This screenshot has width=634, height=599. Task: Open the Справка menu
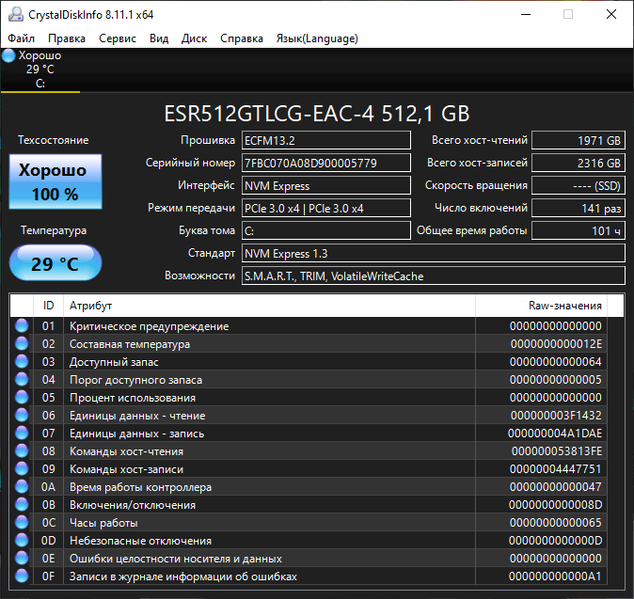coord(241,39)
